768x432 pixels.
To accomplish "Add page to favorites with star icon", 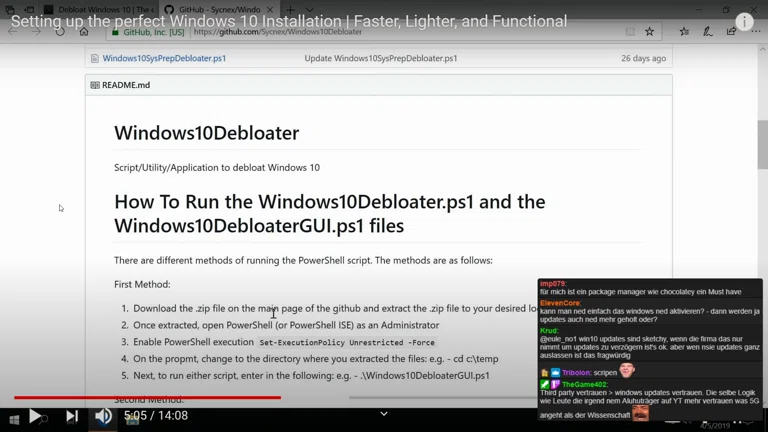I will pyautogui.click(x=650, y=32).
